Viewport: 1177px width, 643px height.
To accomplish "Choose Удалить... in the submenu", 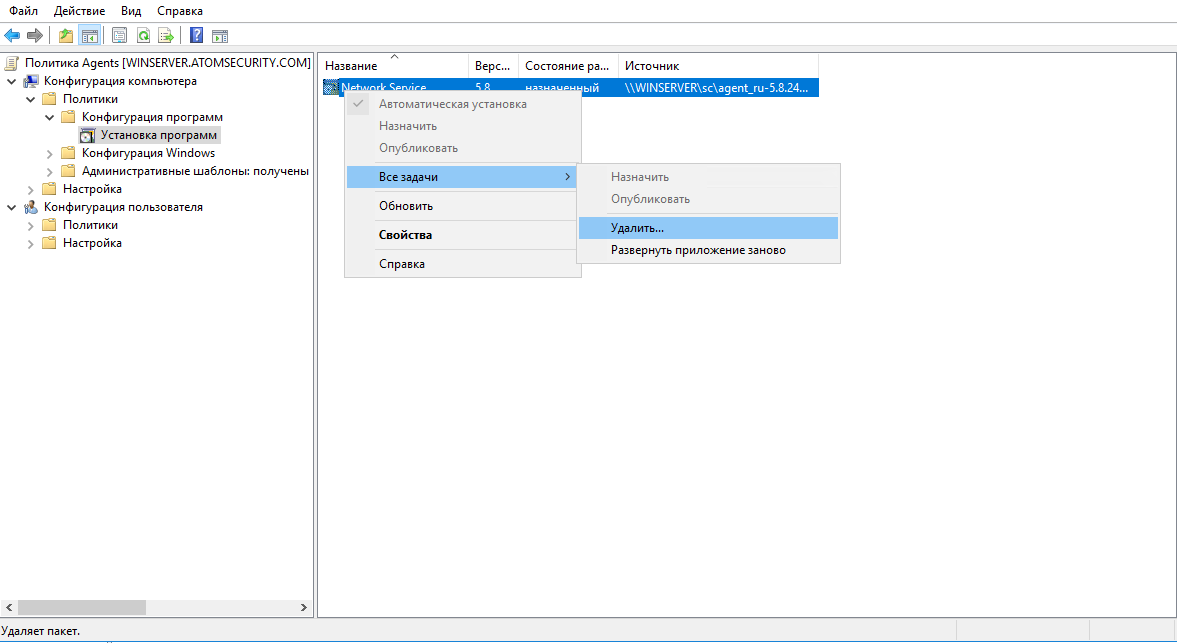I will point(637,228).
